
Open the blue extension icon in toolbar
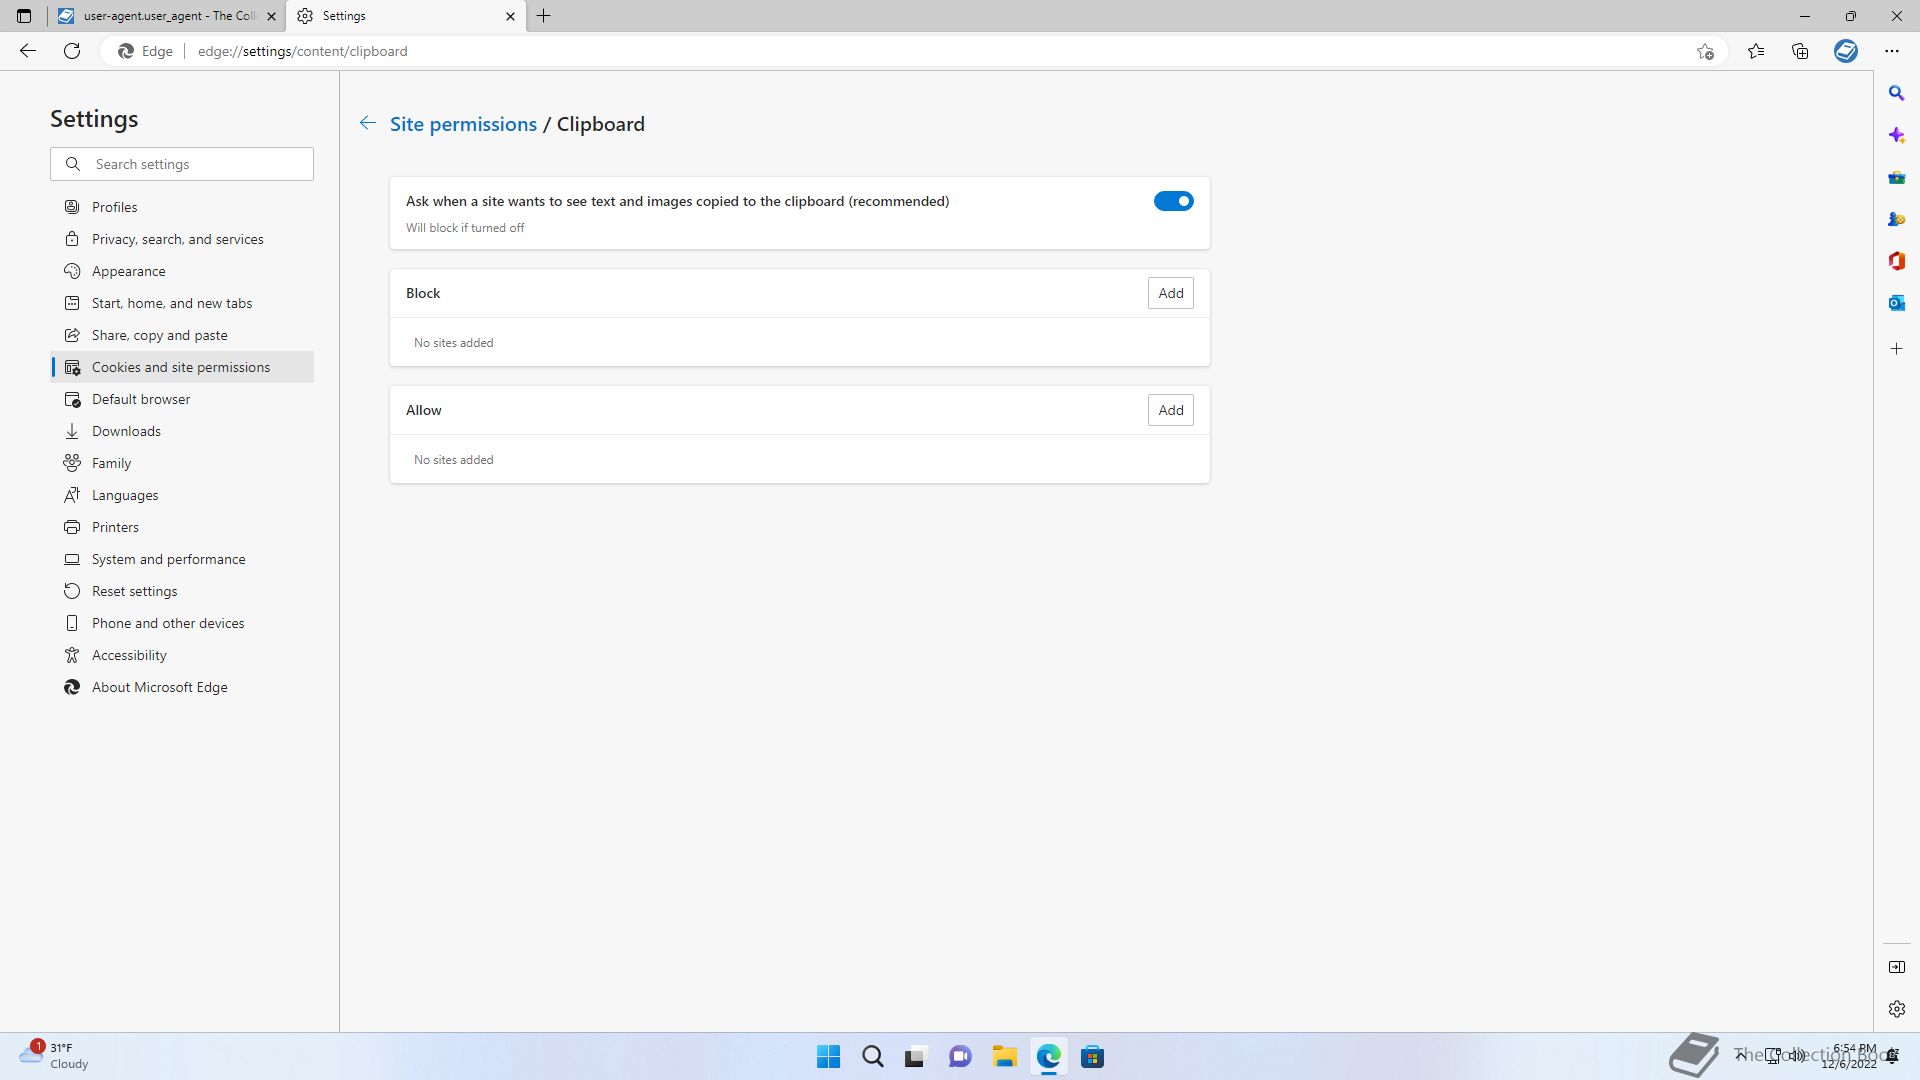(1846, 51)
